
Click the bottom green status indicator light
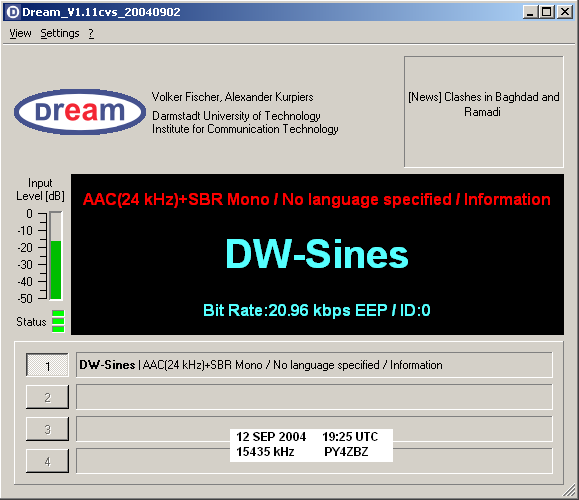58,329
